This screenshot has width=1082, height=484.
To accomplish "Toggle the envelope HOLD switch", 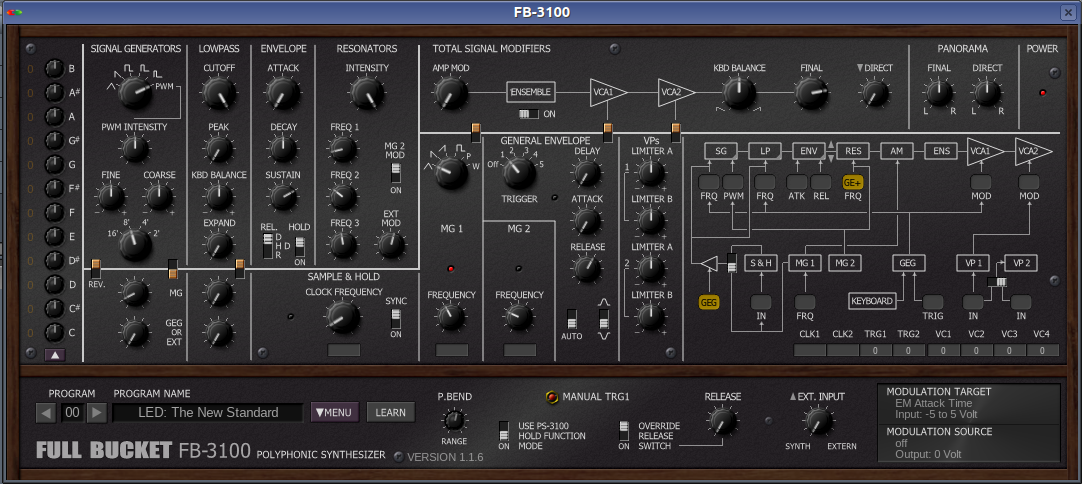I will pos(299,246).
